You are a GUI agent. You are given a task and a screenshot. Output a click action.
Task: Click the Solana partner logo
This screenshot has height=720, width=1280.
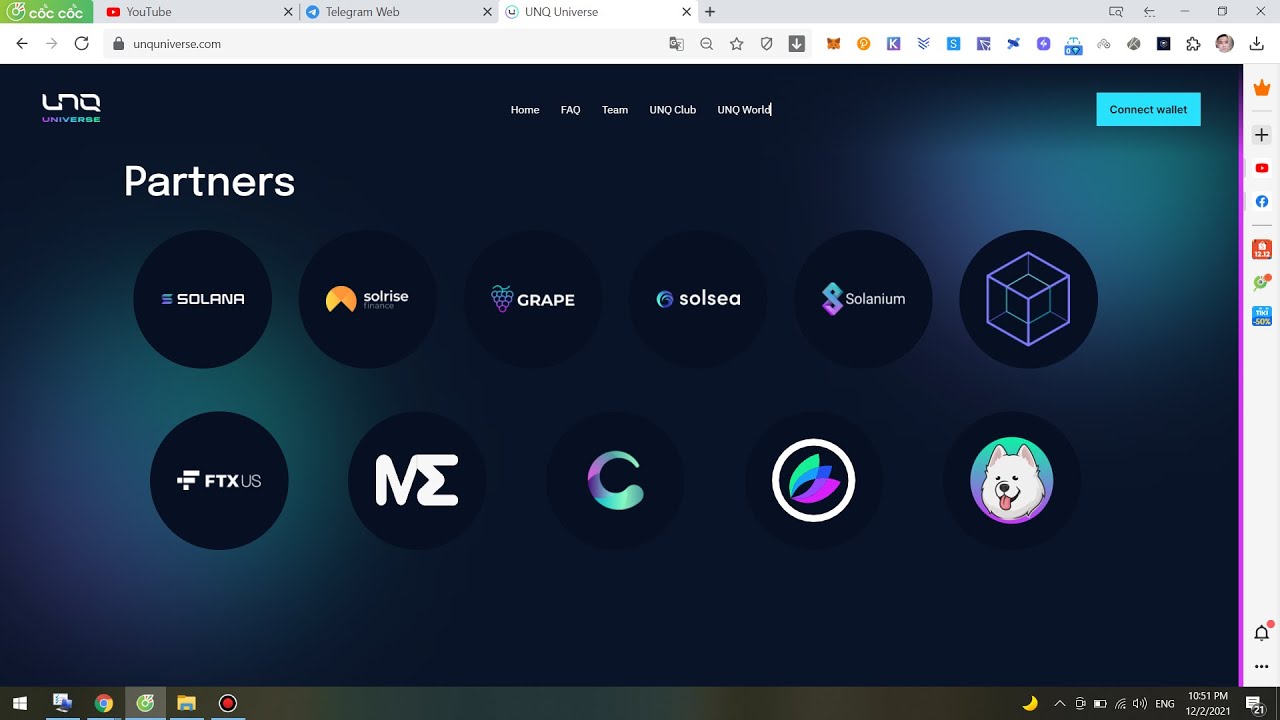pos(203,299)
